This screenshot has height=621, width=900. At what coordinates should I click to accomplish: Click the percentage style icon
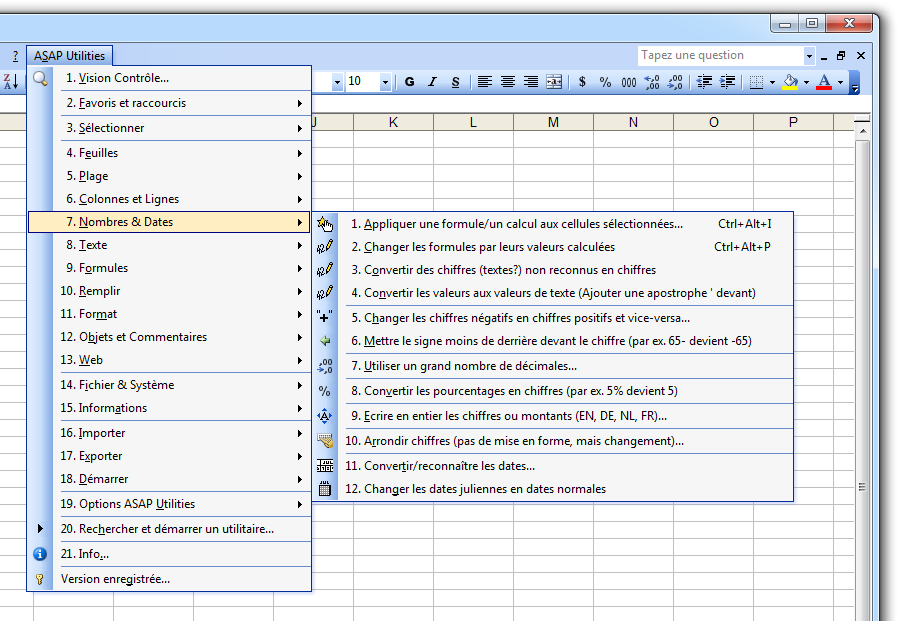click(604, 82)
